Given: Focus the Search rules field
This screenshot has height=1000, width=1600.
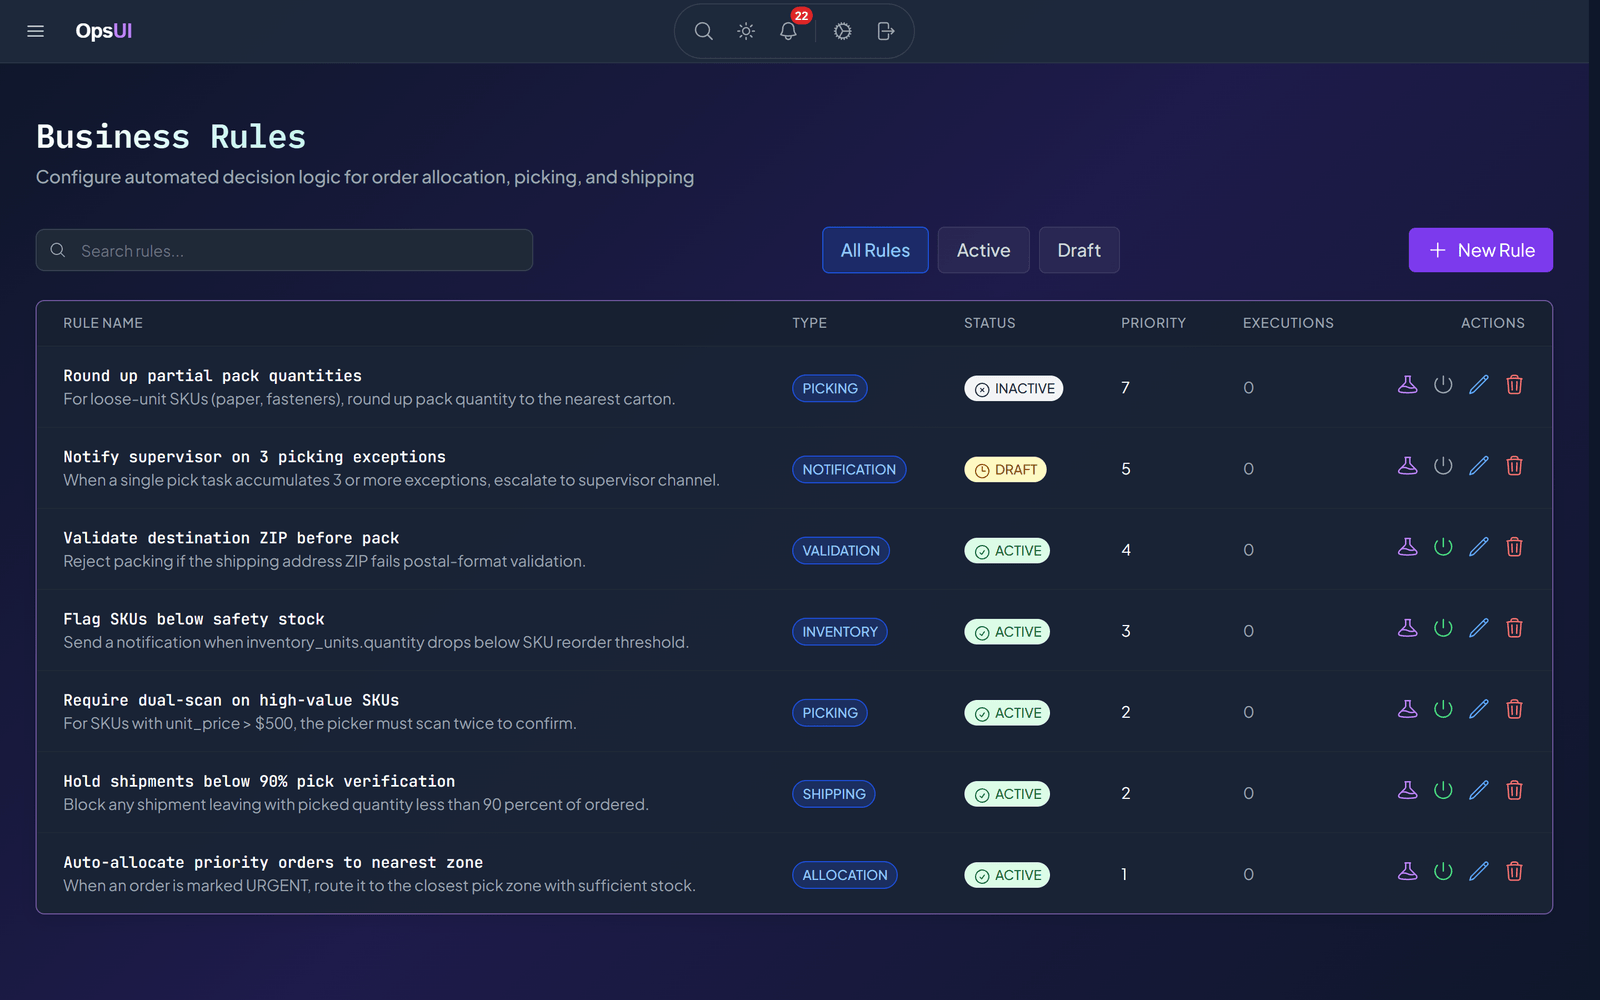Looking at the screenshot, I should (284, 250).
